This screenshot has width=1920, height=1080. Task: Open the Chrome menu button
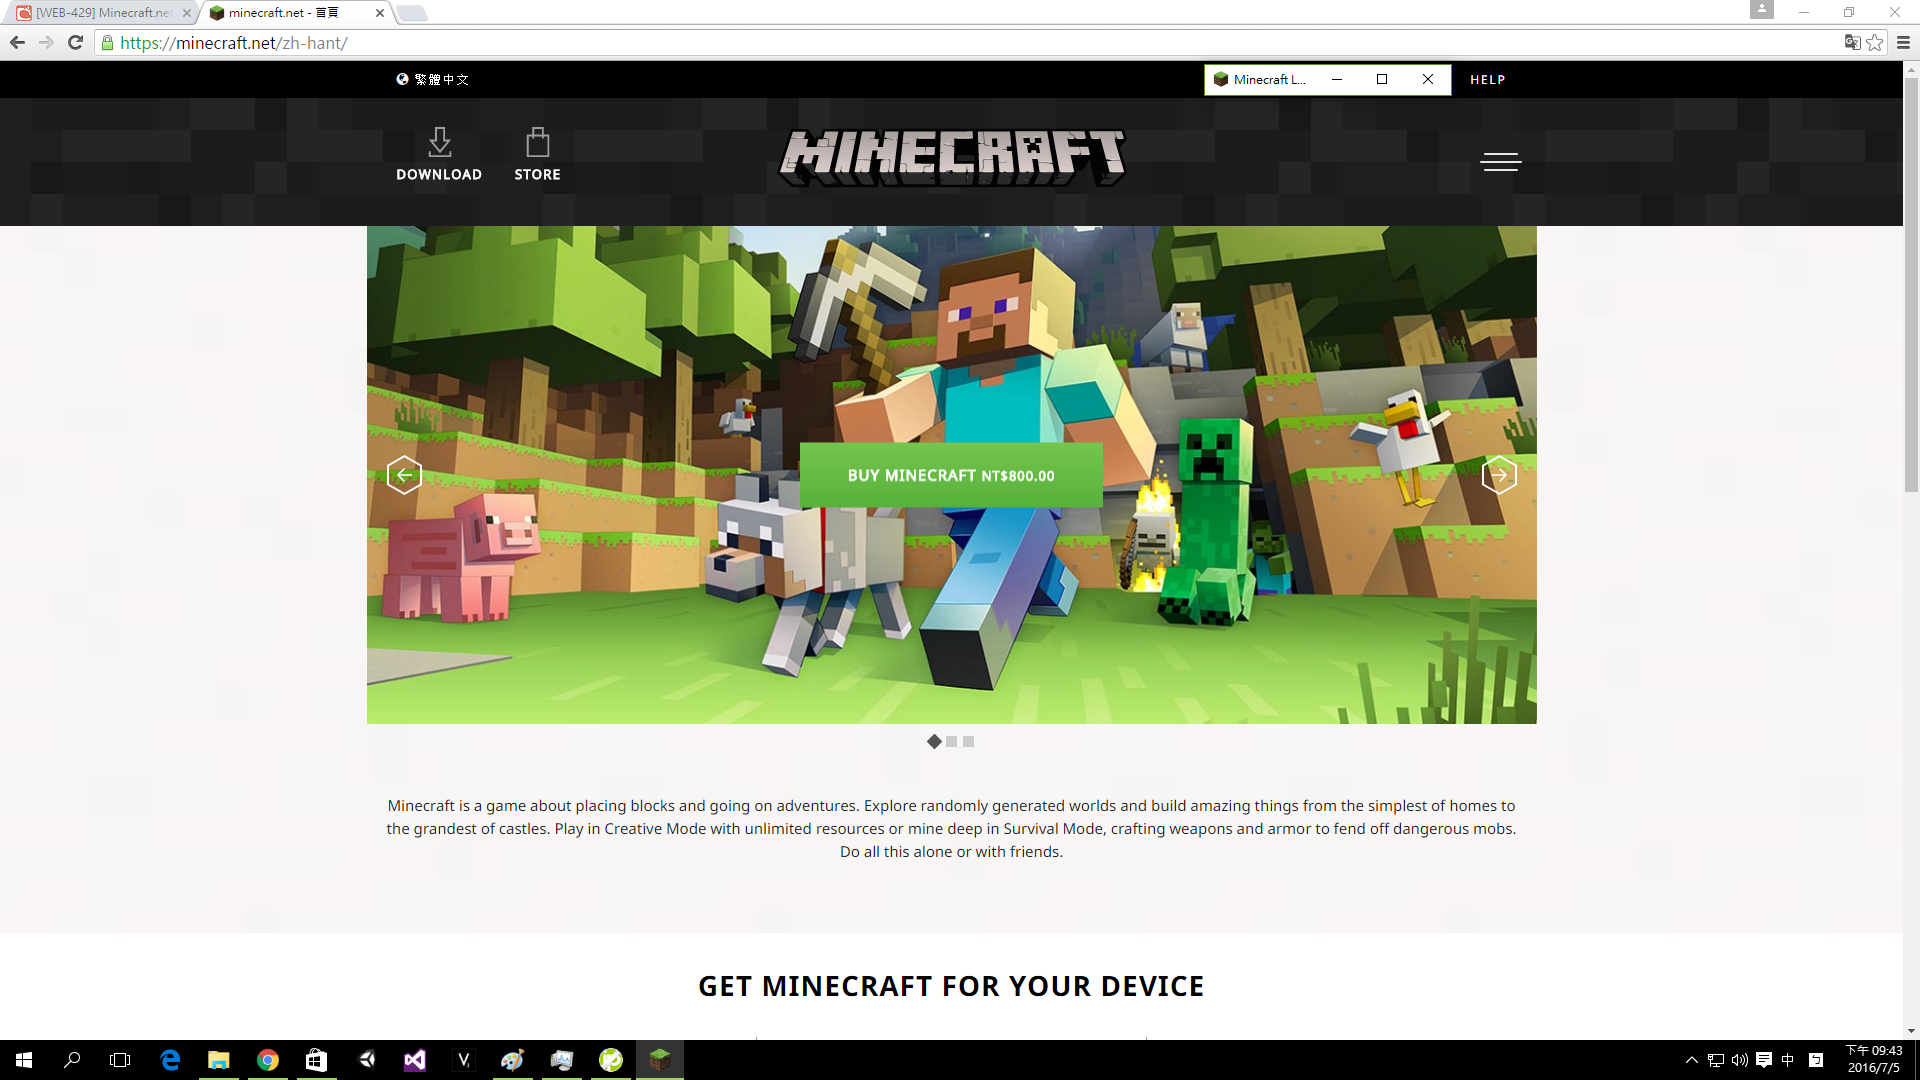1903,42
